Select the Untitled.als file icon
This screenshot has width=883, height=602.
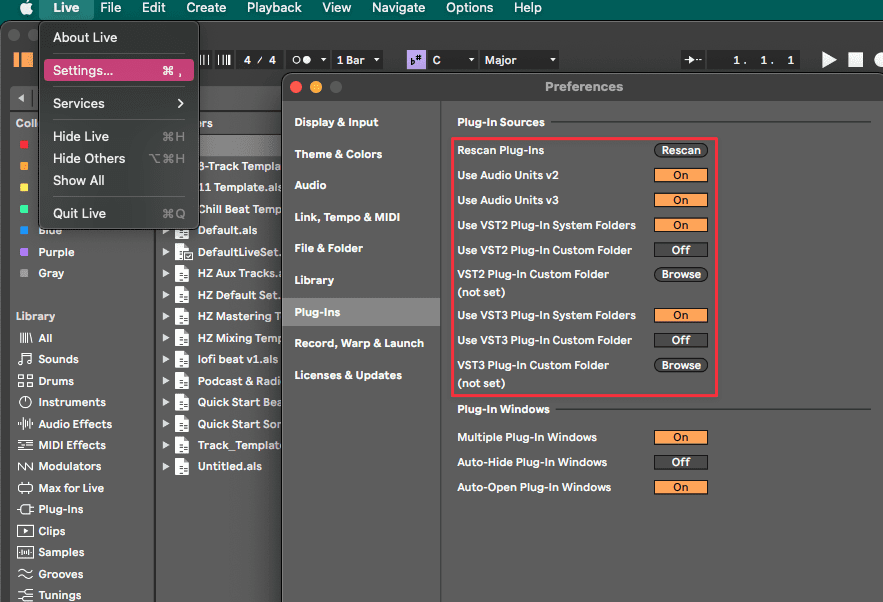[182, 467]
